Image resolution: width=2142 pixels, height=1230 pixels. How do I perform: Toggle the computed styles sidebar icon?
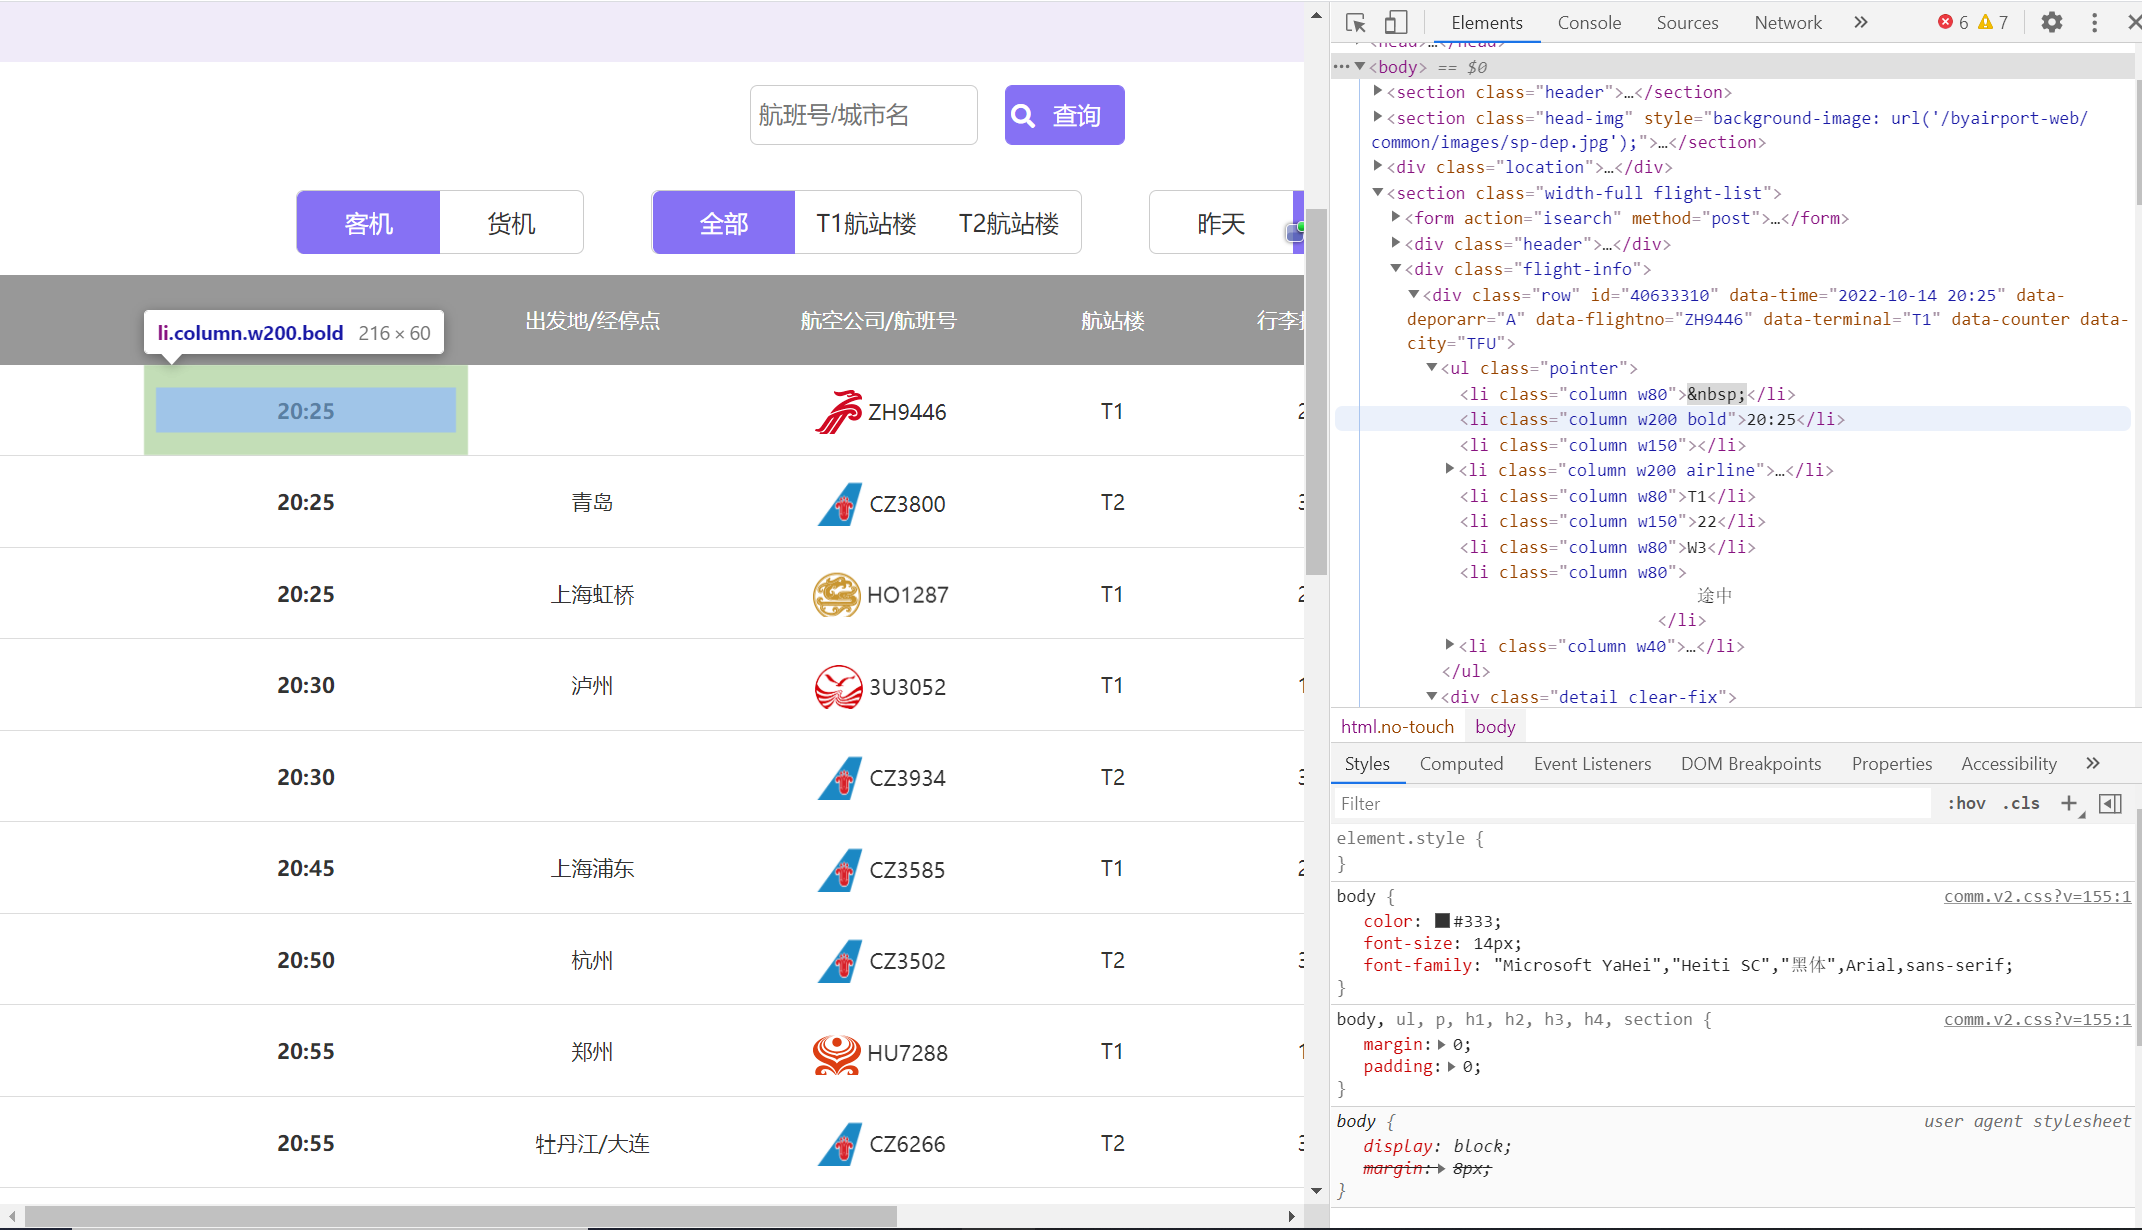point(2110,803)
